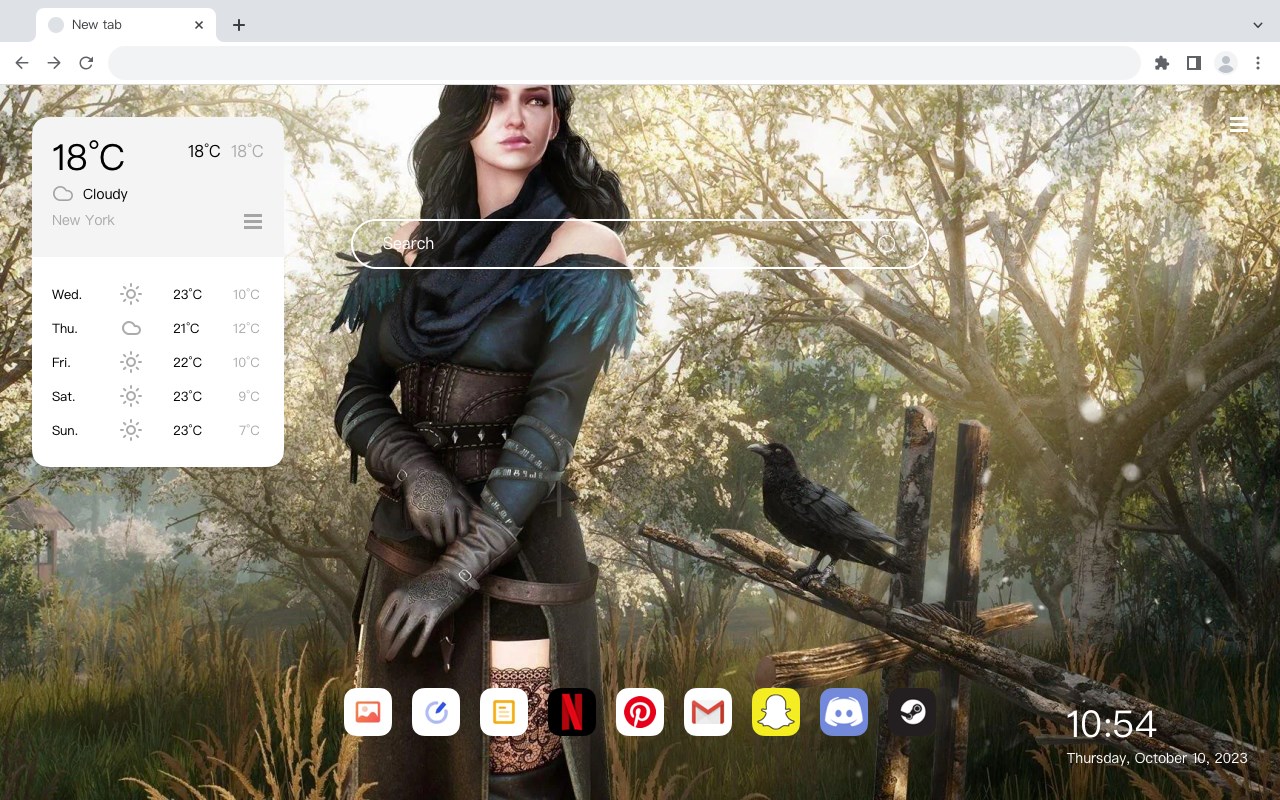Open the yellow notes shortcut icon
The width and height of the screenshot is (1280, 800).
pos(504,712)
